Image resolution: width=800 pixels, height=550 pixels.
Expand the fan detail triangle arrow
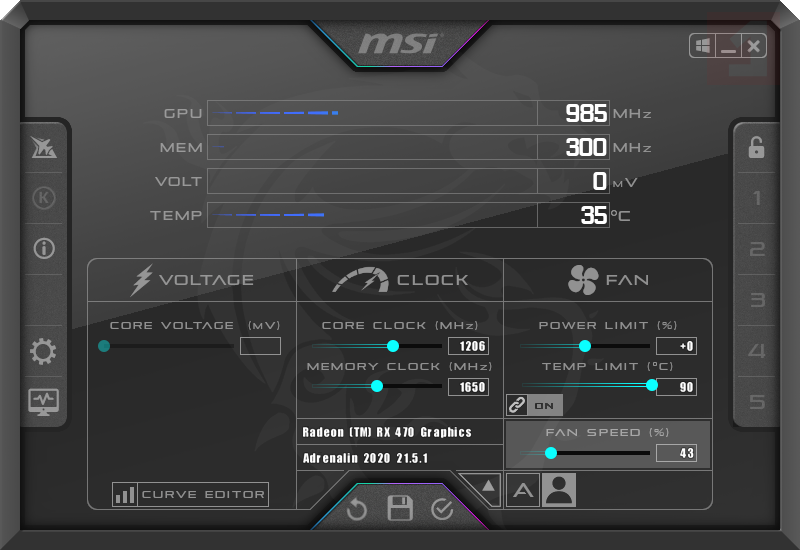coord(488,486)
